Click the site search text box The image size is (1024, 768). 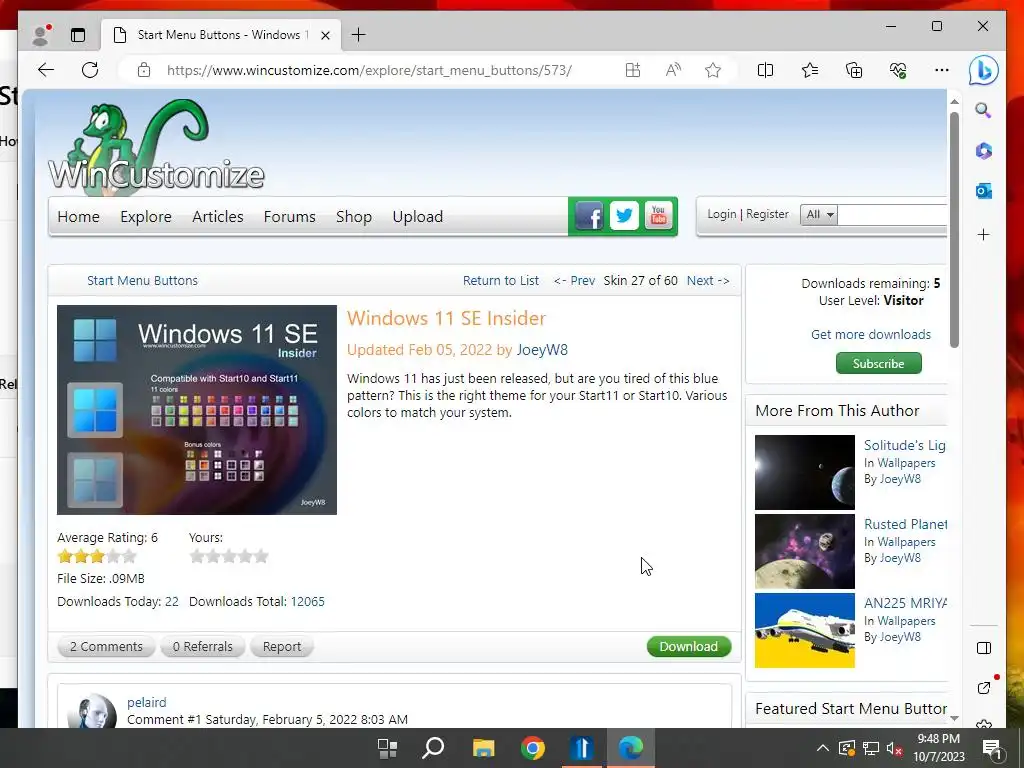(892, 214)
